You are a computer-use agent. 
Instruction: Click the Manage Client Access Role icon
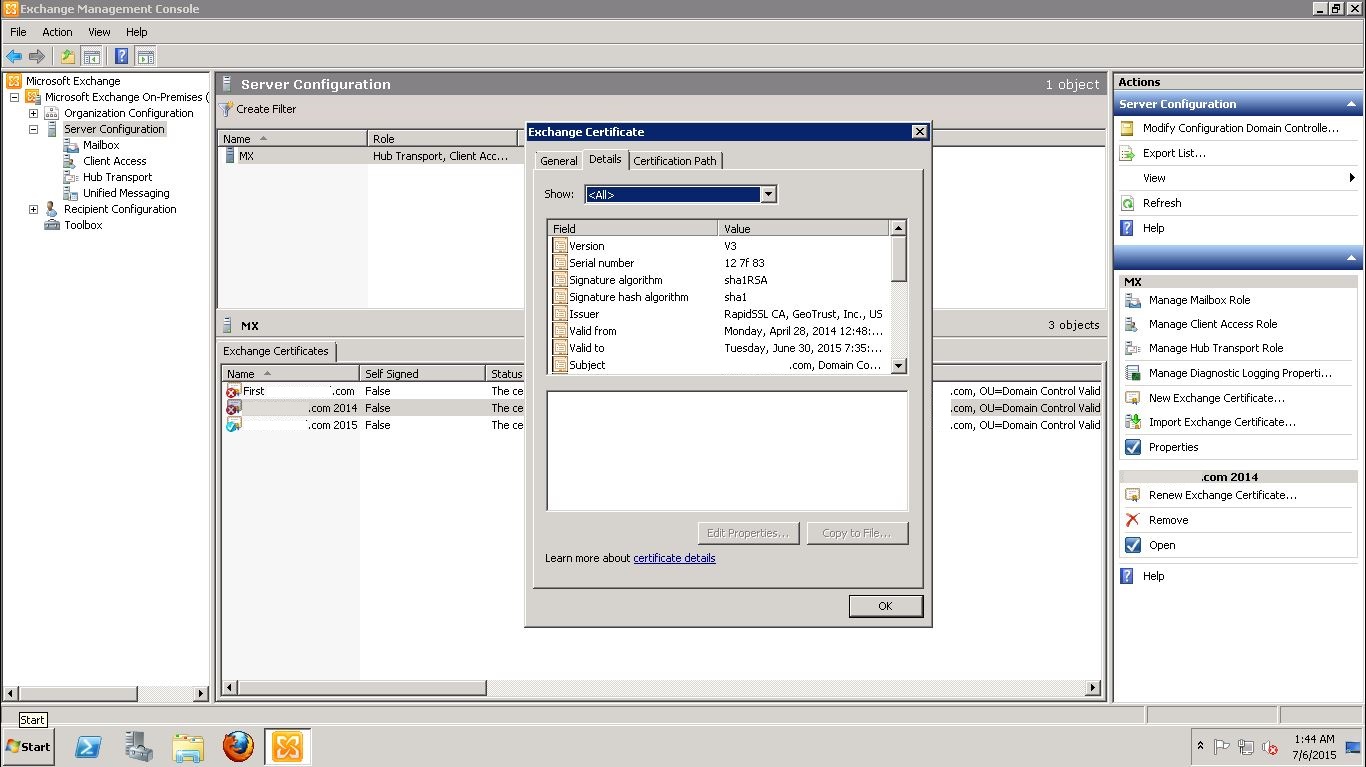1133,324
